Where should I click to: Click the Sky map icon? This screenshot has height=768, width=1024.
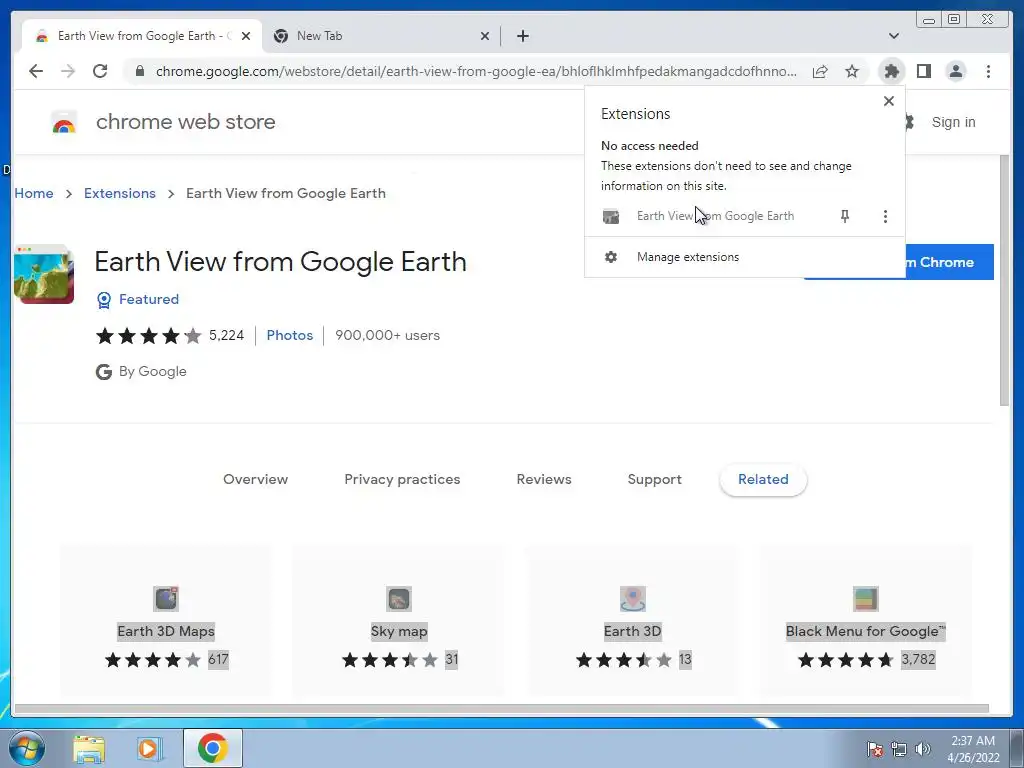tap(398, 599)
